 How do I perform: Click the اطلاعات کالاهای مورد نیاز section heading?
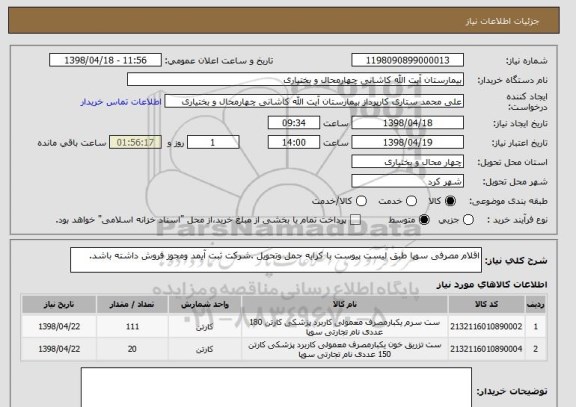(492, 285)
